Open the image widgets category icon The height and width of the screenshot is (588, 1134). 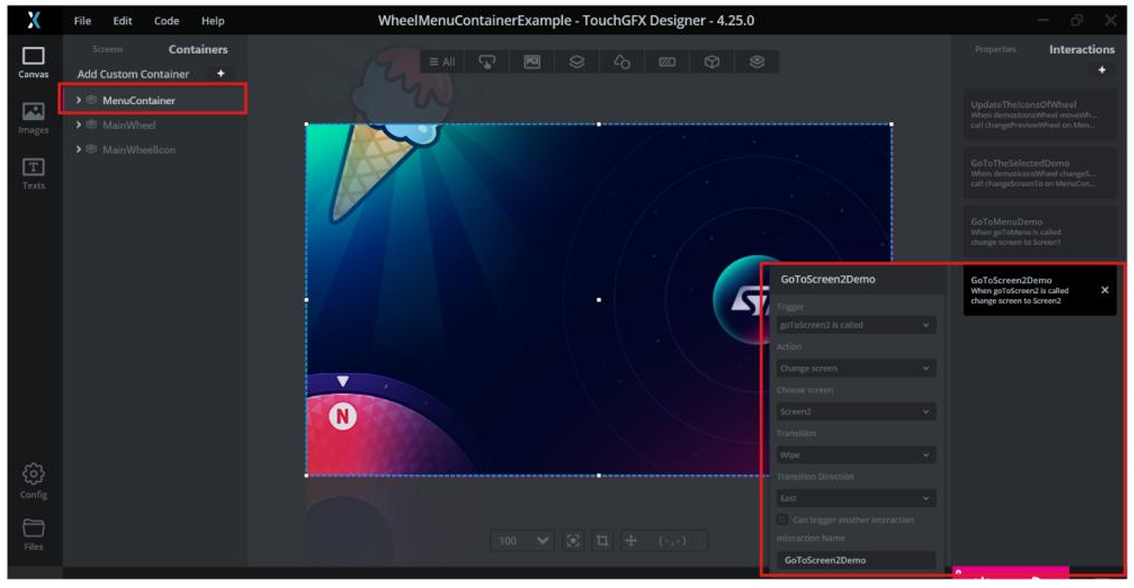532,62
